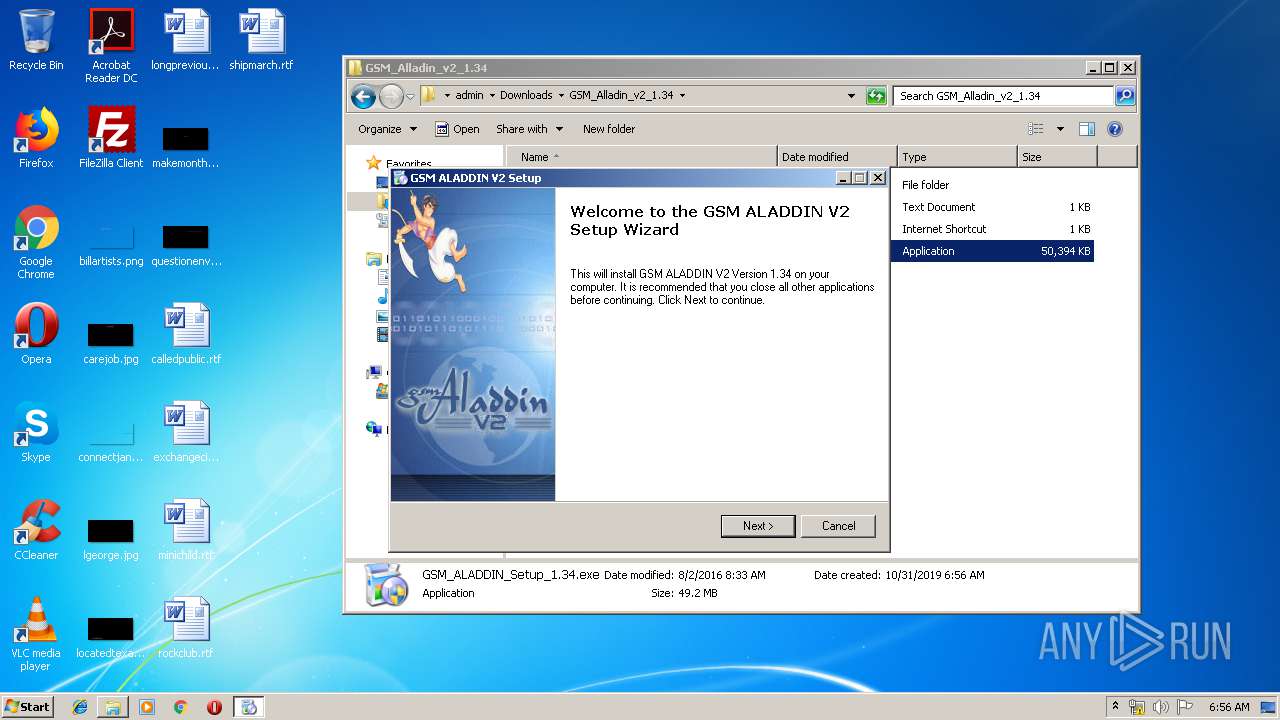Sort by Size column header
Image resolution: width=1280 pixels, height=720 pixels.
click(x=1057, y=157)
